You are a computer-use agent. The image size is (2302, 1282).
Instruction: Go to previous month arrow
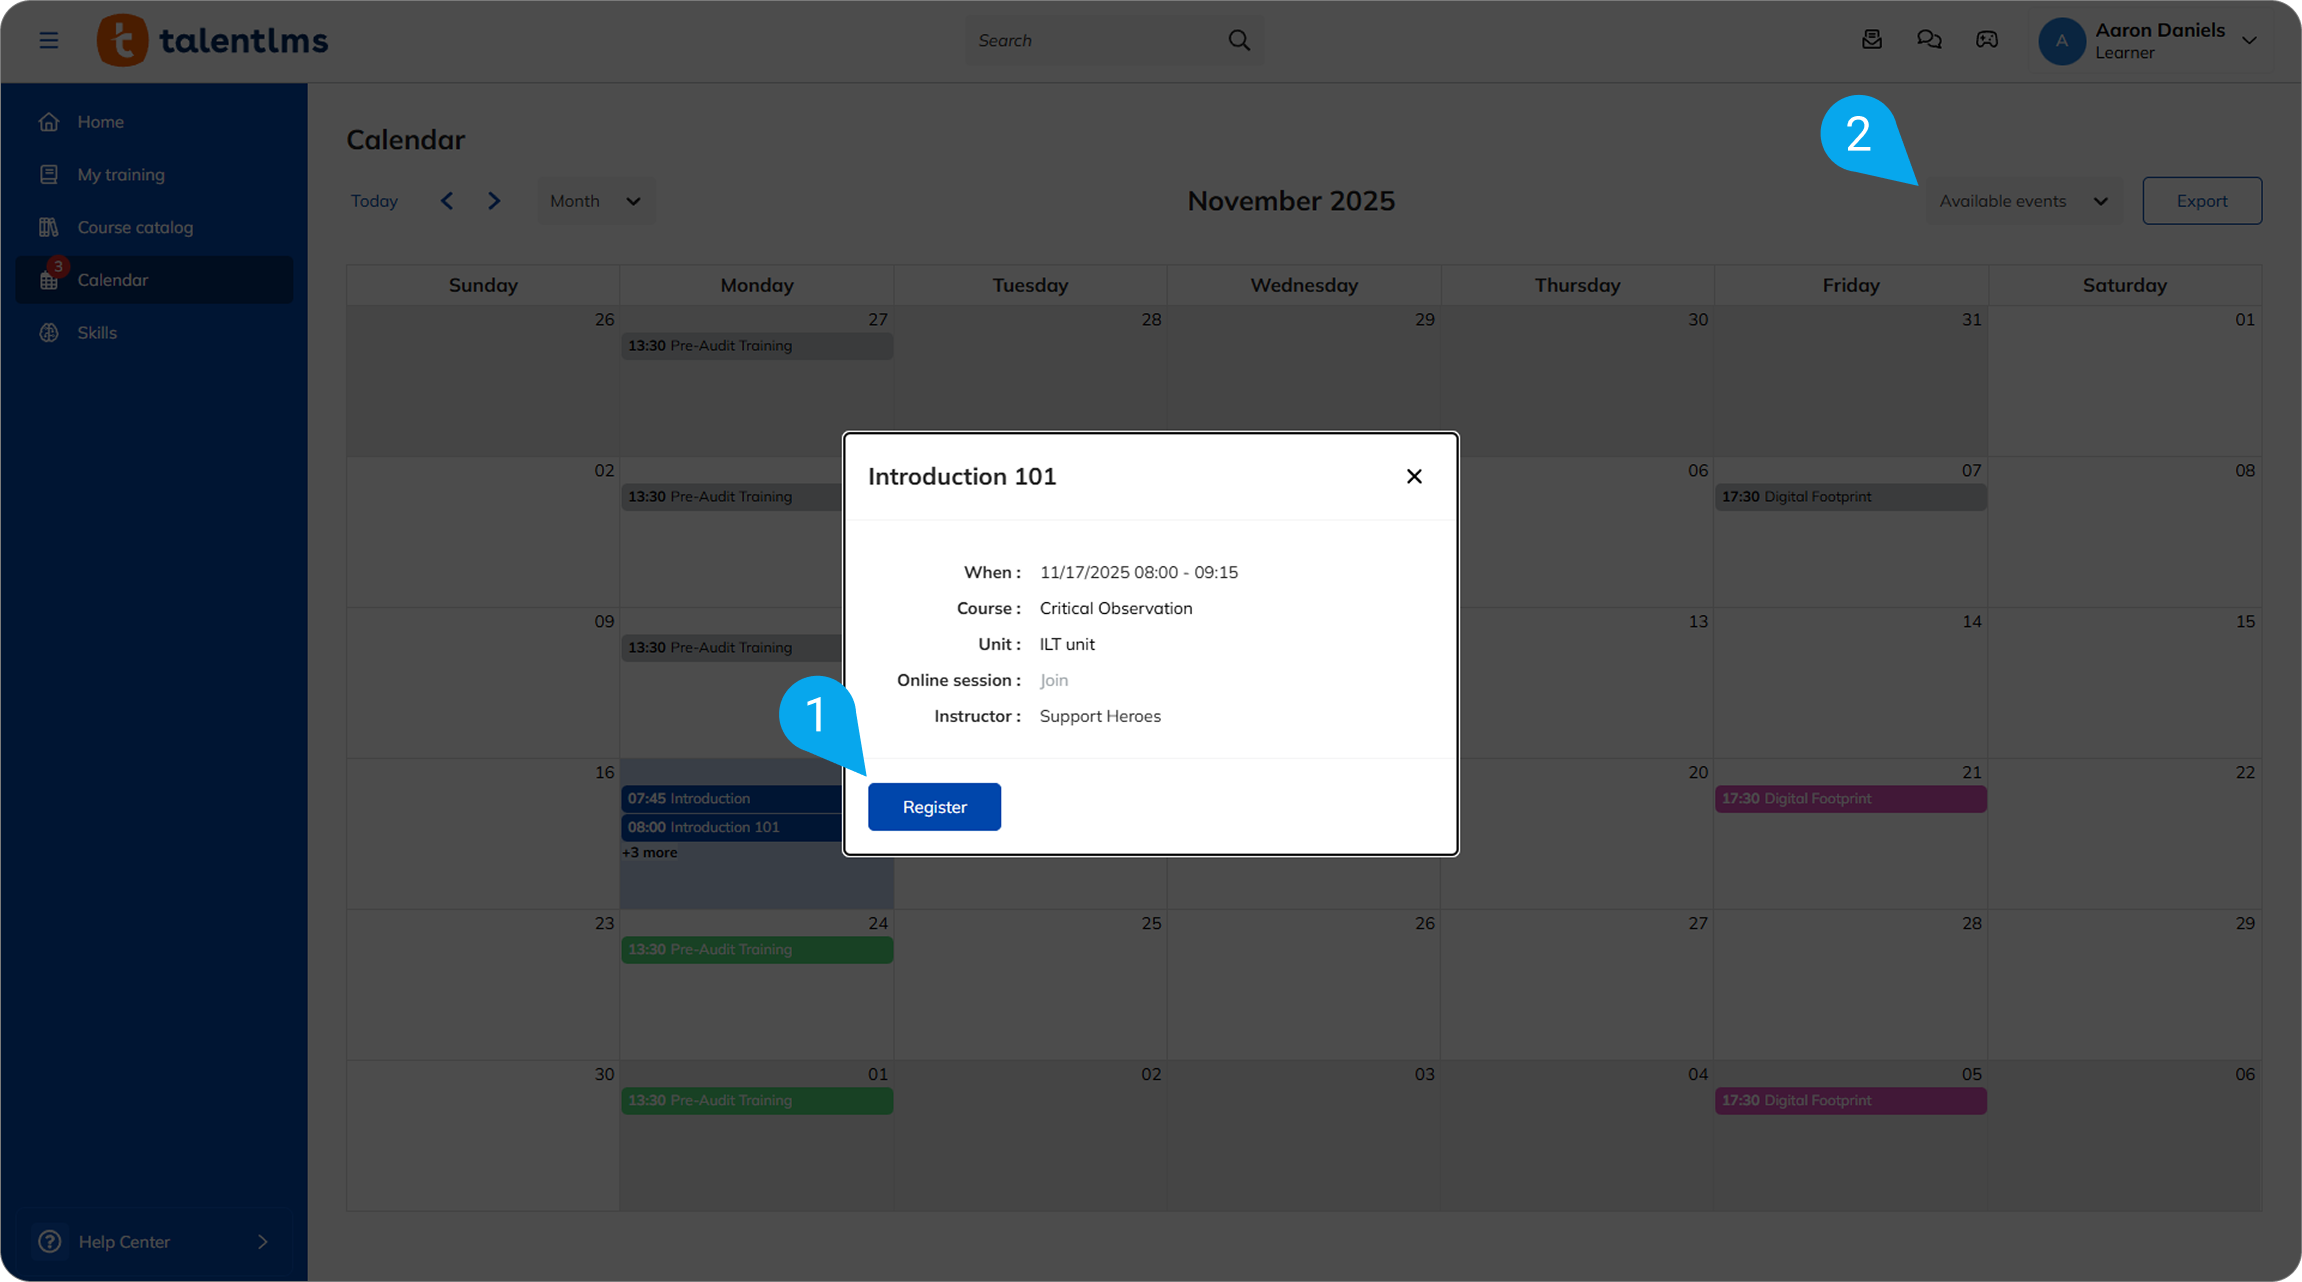[x=447, y=201]
